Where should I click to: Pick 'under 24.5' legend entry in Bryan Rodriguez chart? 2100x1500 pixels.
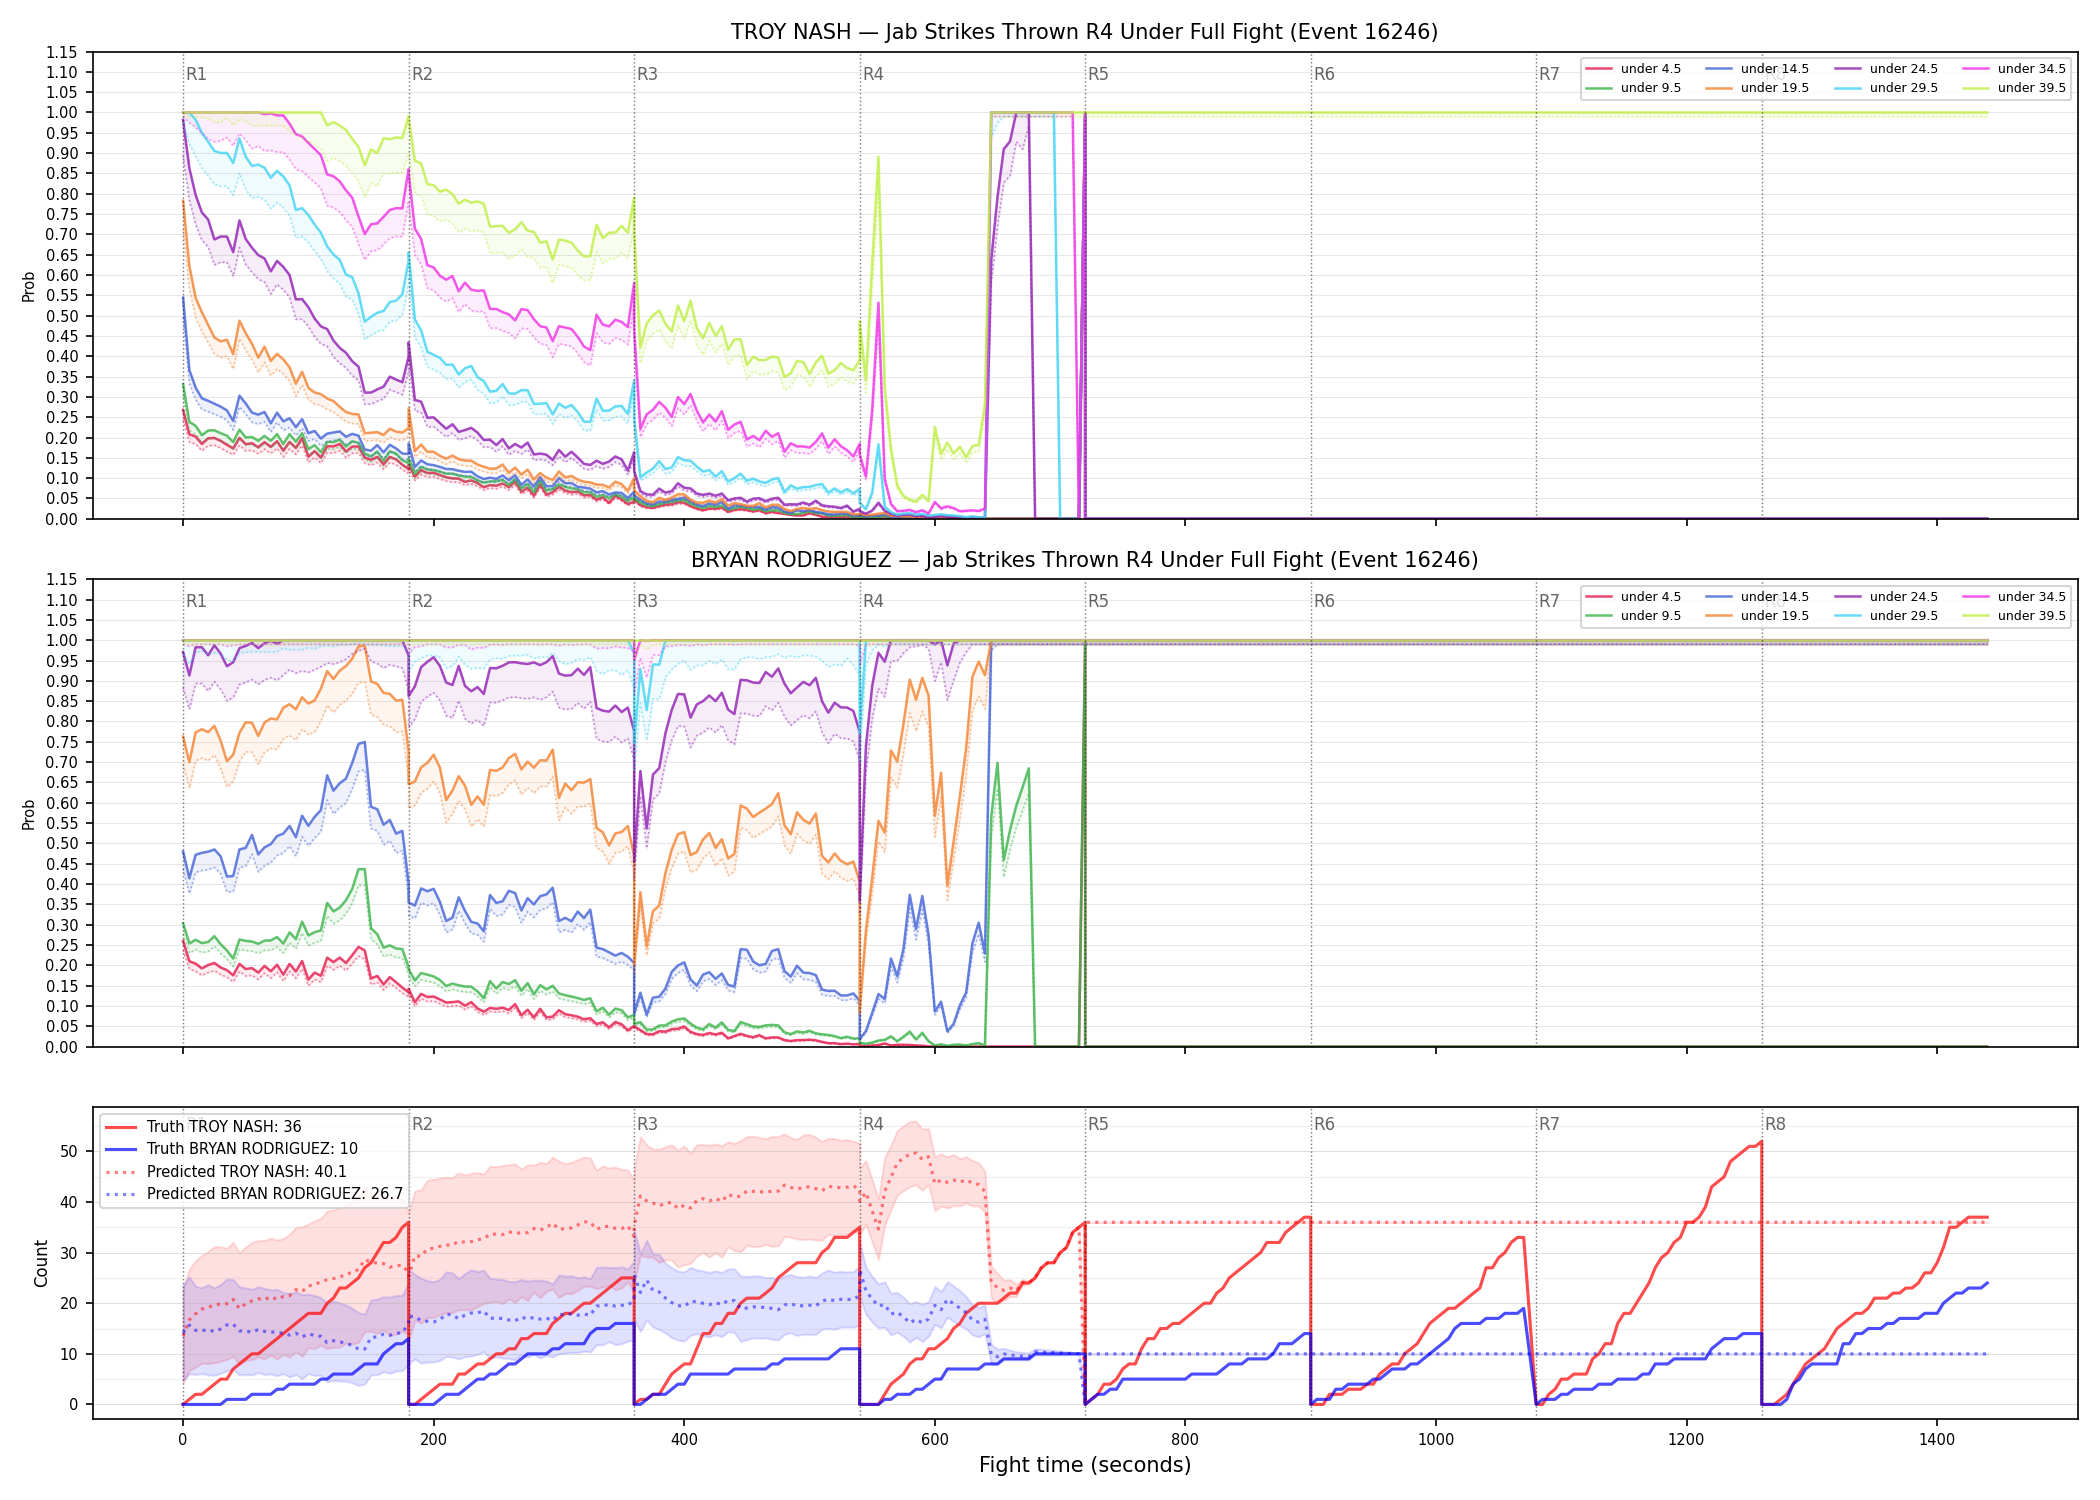1886,597
